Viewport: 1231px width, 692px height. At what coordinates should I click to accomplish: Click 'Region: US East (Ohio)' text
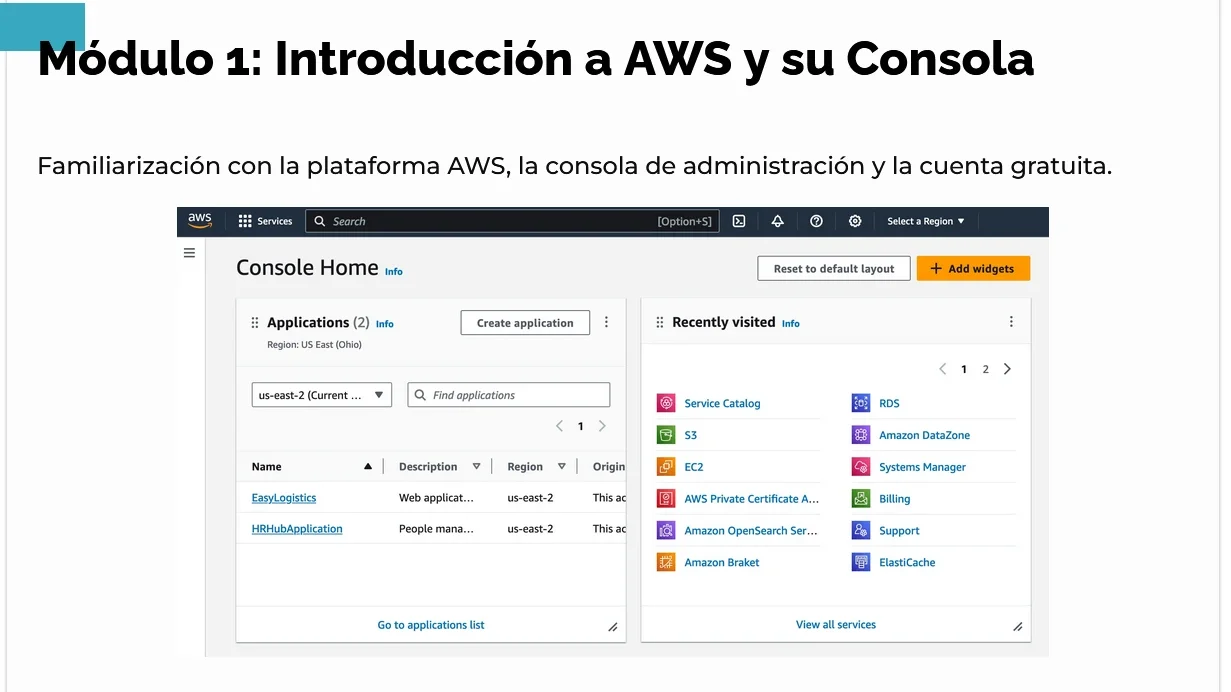click(x=314, y=345)
